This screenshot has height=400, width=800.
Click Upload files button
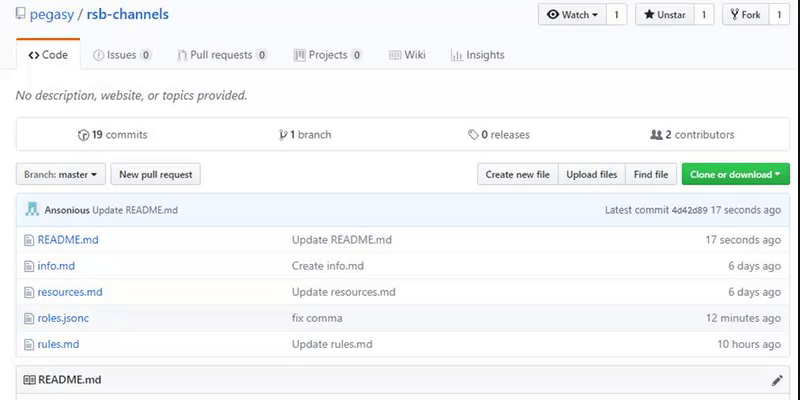(592, 174)
